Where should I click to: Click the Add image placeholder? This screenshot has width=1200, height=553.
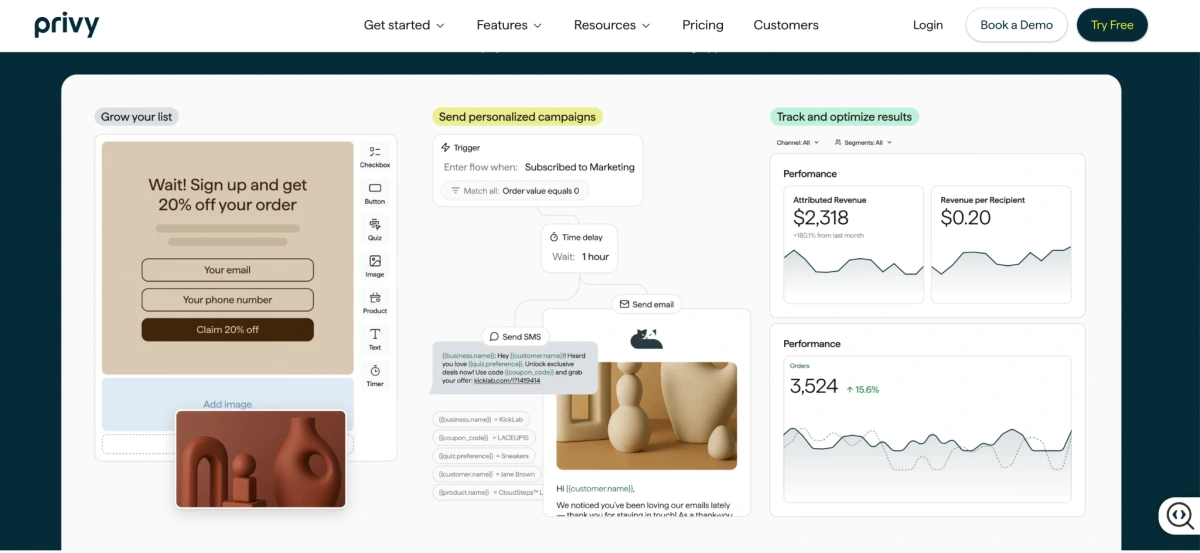pos(227,404)
